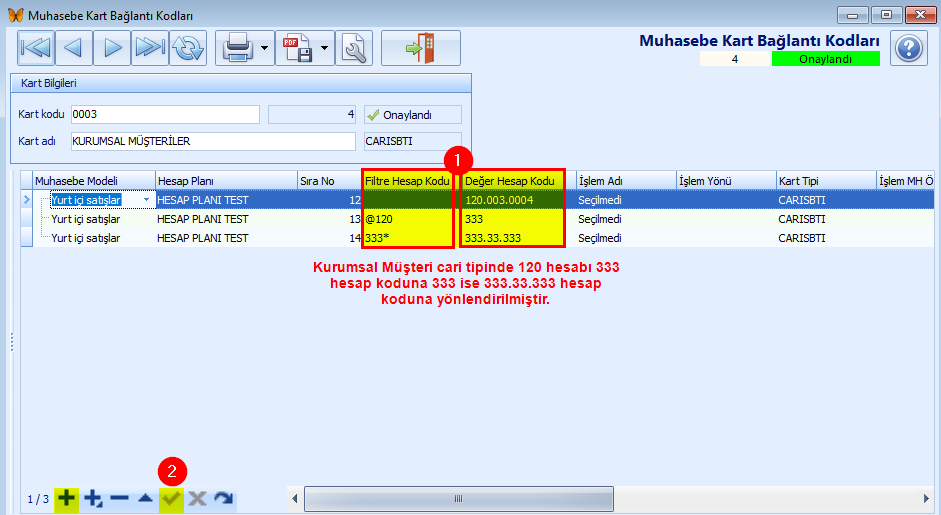Click the İşlem Yönü column header
The width and height of the screenshot is (941, 515).
click(x=727, y=181)
